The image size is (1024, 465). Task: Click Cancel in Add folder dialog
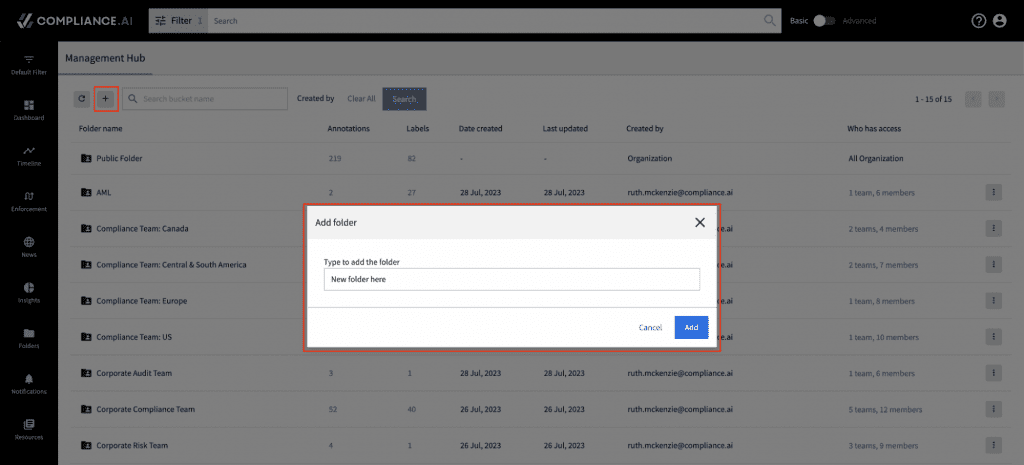click(x=650, y=327)
